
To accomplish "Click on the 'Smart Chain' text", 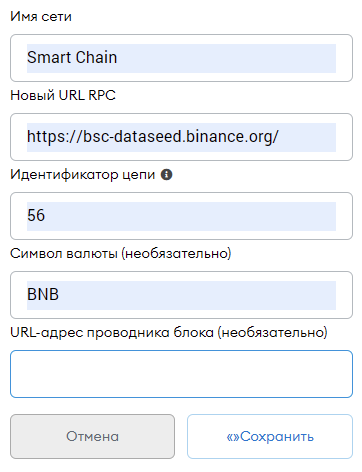I will (72, 57).
